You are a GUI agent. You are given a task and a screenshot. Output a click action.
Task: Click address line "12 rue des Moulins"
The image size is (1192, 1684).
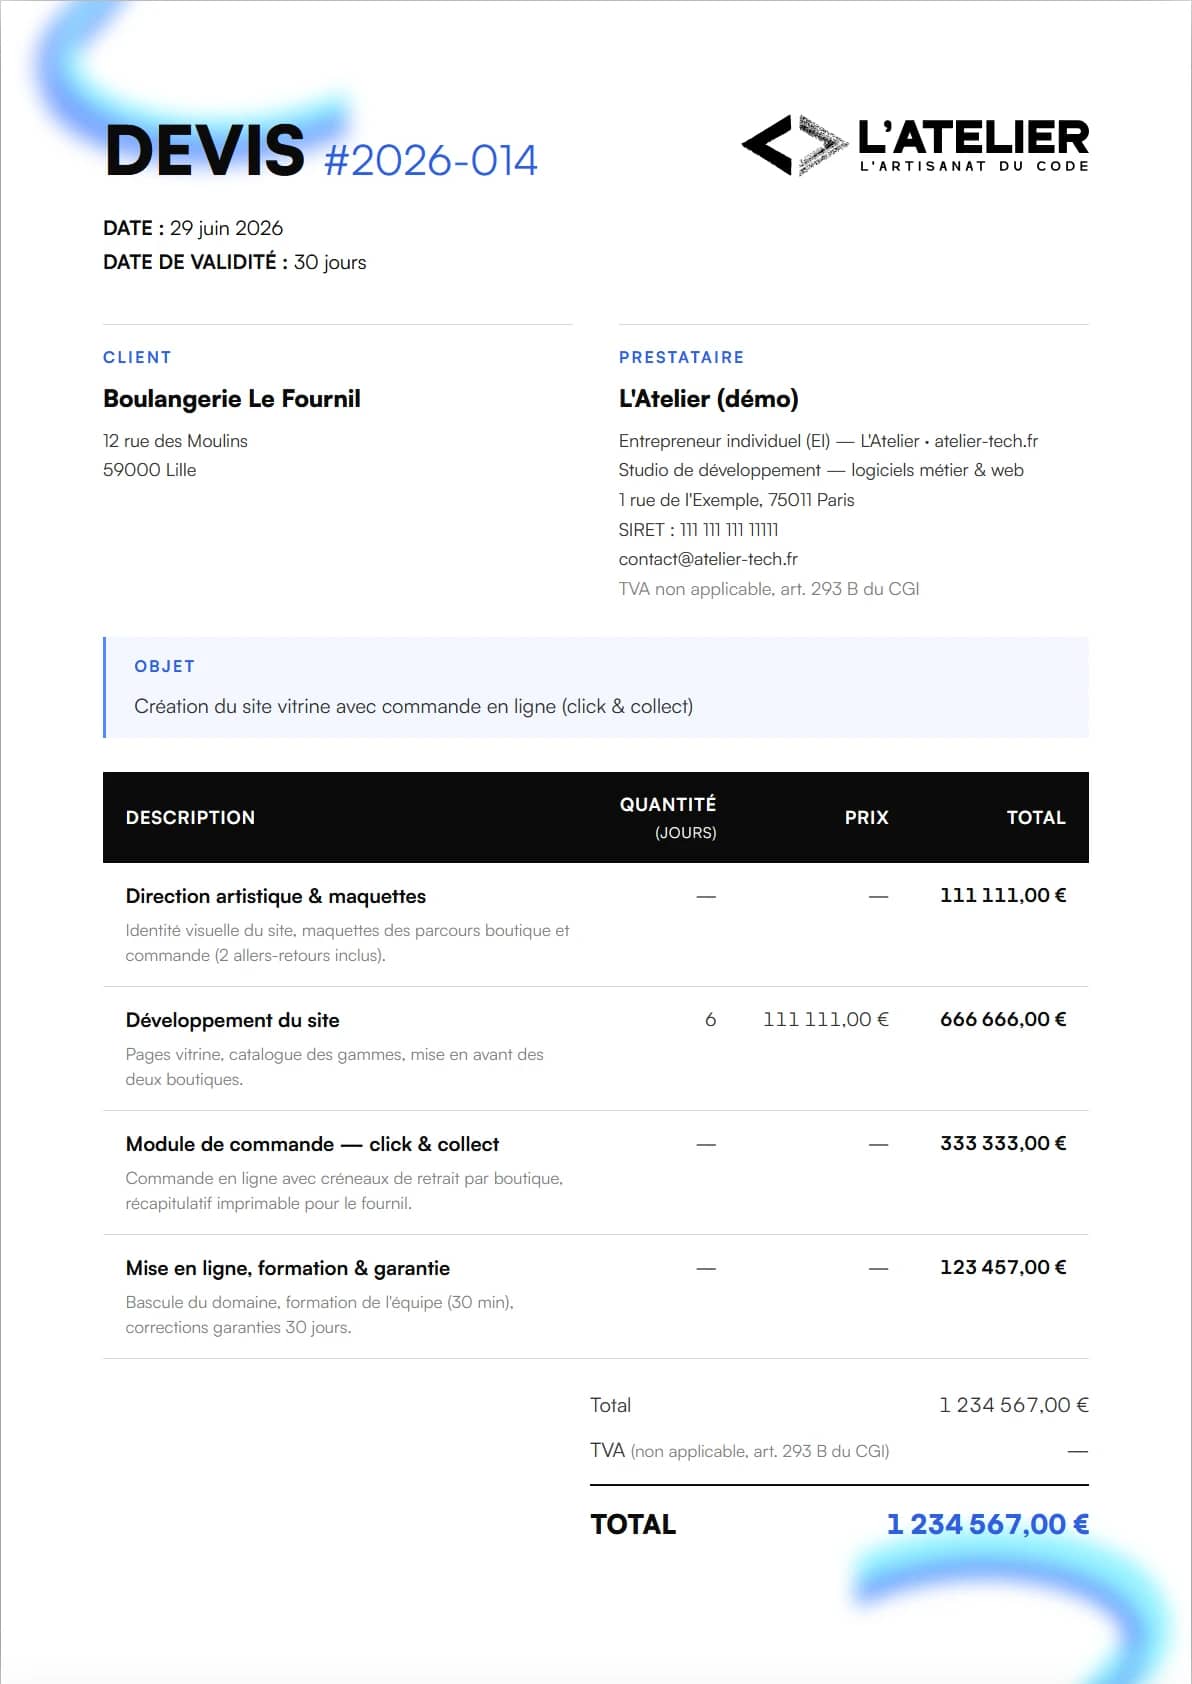point(175,441)
